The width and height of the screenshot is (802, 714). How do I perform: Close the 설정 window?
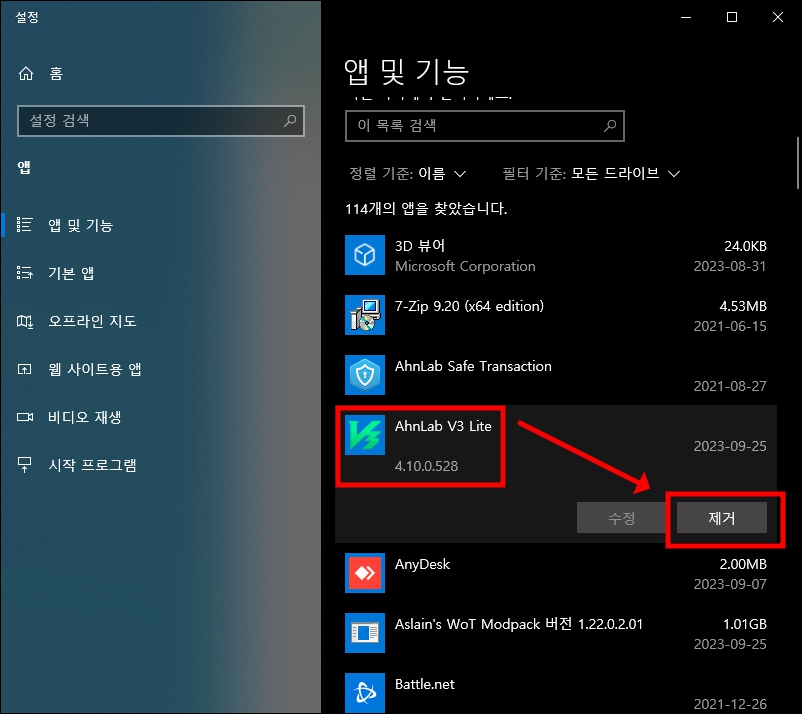[778, 17]
